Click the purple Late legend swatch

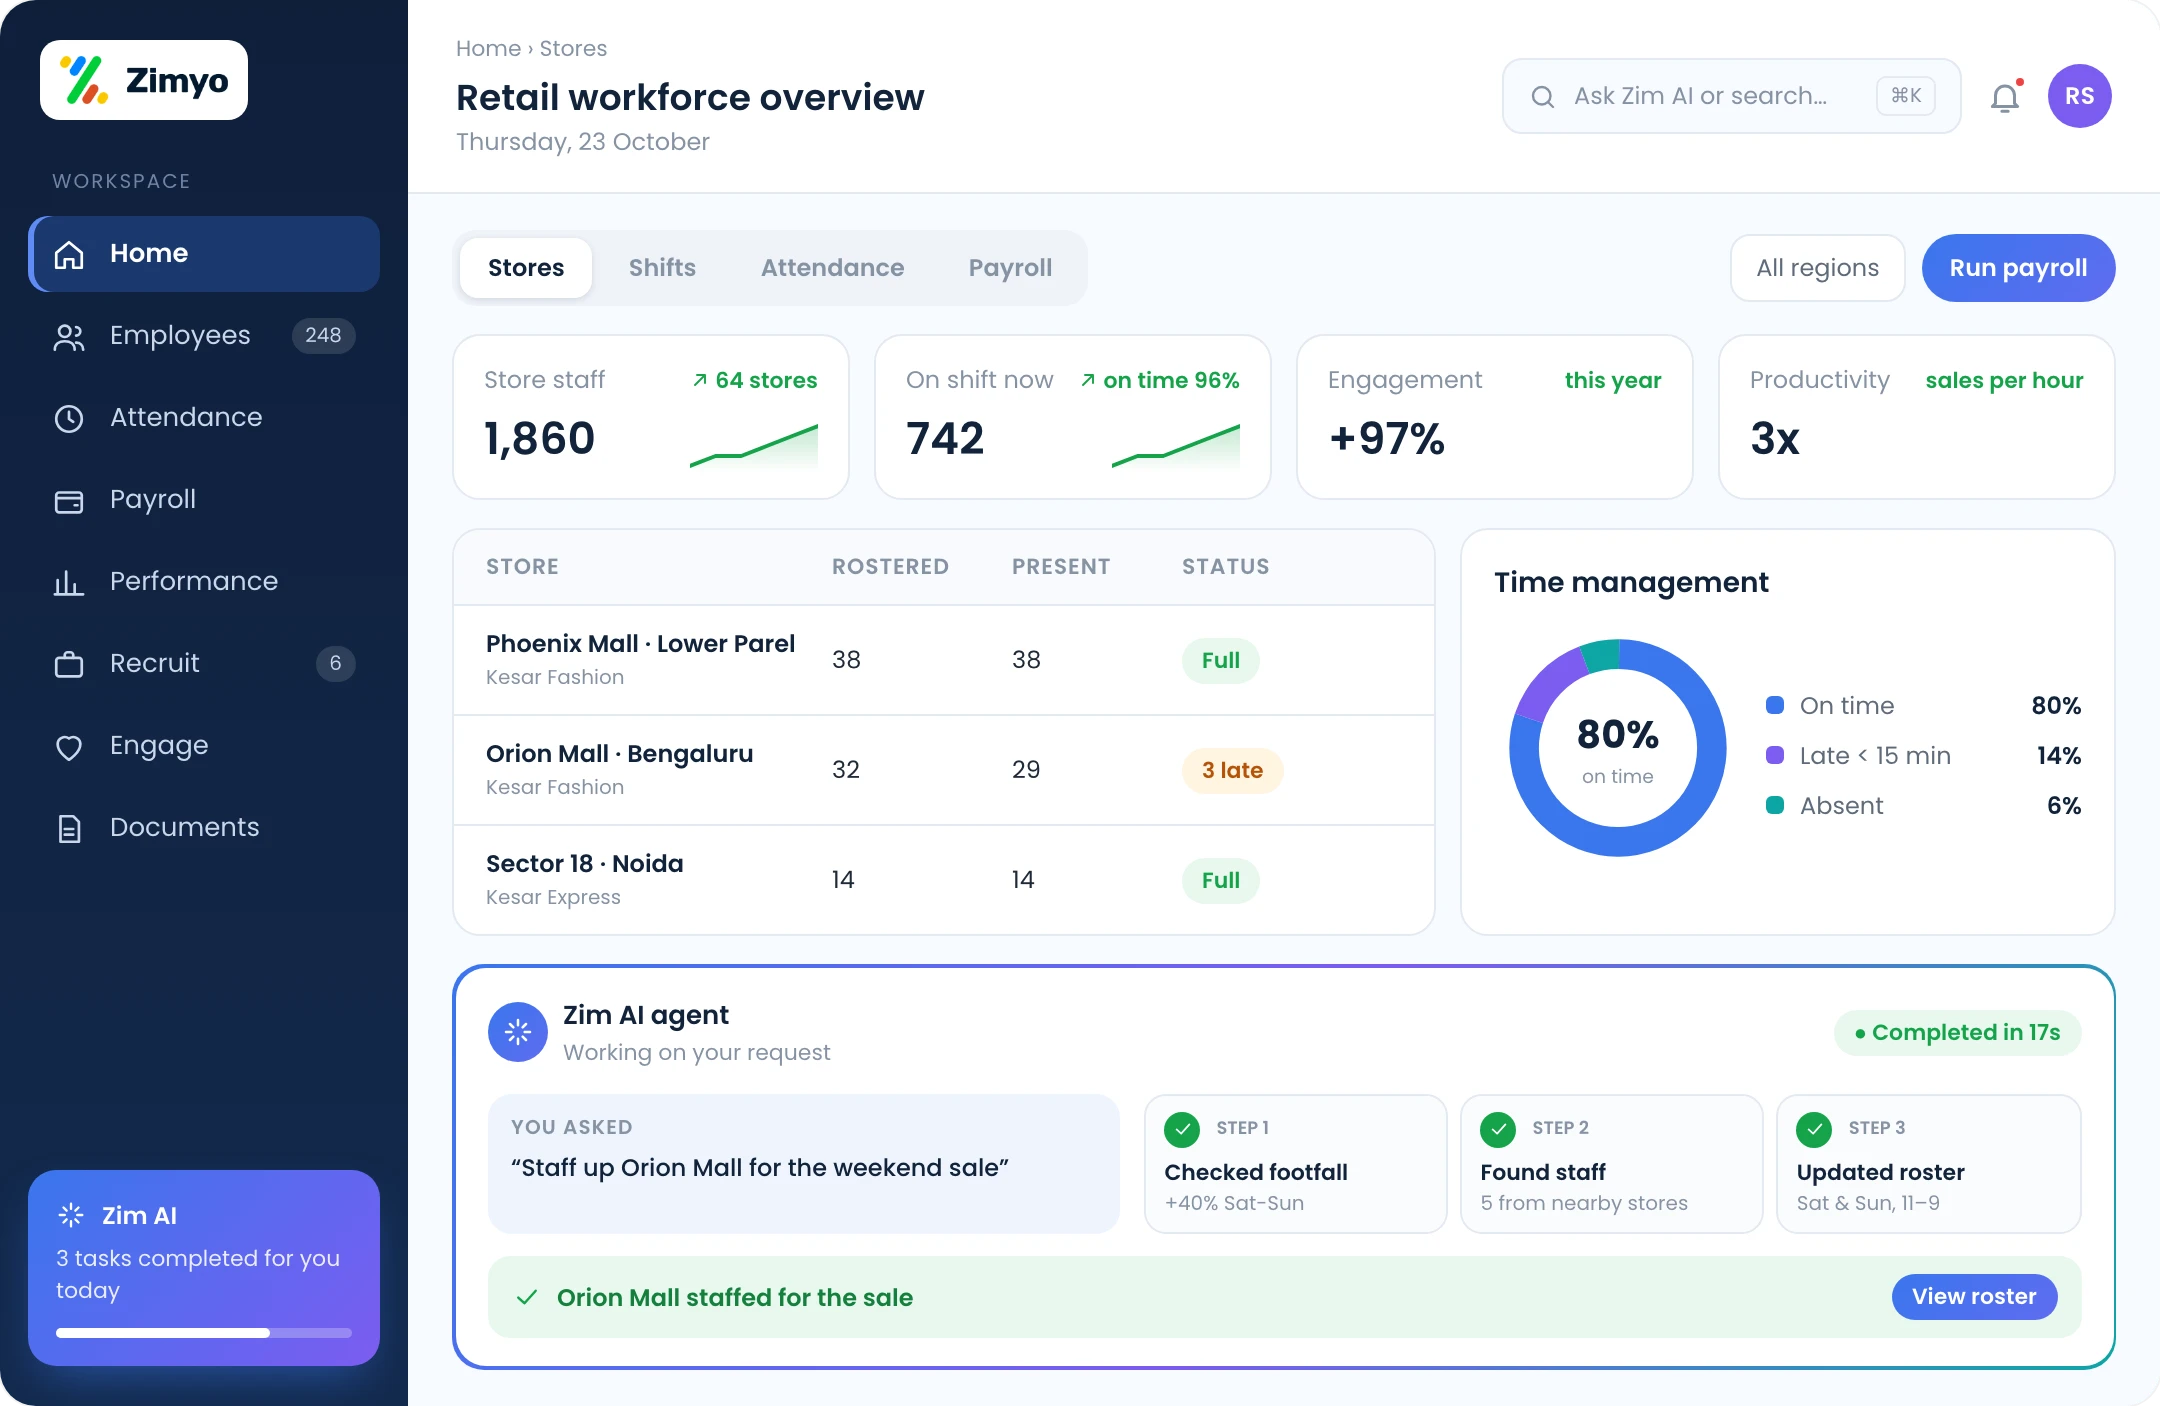click(1775, 756)
